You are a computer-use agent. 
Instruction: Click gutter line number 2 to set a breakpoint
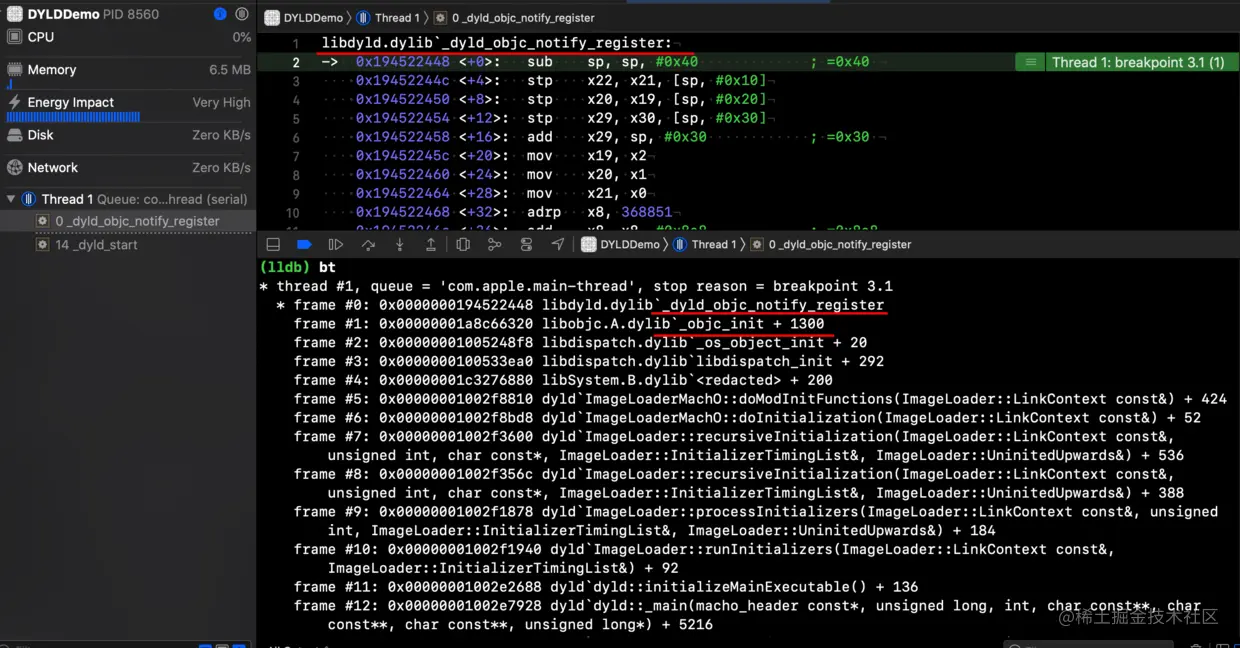click(296, 62)
